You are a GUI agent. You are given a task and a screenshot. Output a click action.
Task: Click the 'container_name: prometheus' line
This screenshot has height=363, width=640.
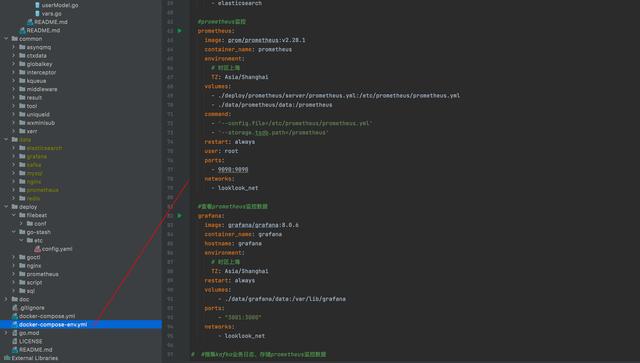coord(248,49)
